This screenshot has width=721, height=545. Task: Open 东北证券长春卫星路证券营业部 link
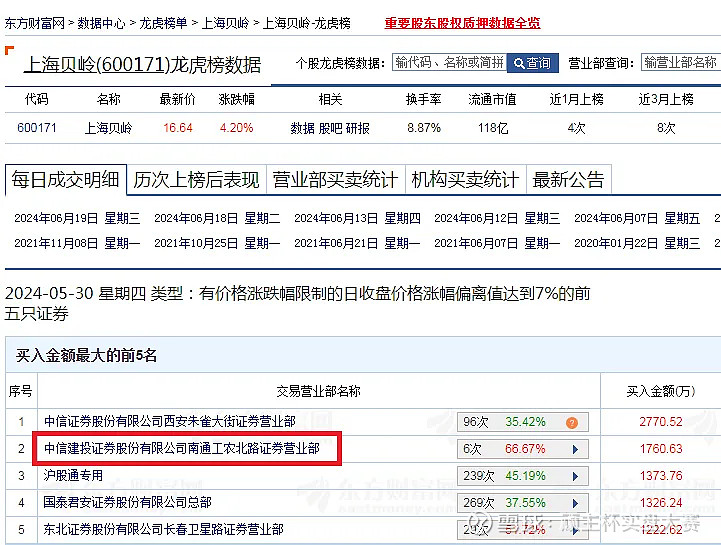164,529
